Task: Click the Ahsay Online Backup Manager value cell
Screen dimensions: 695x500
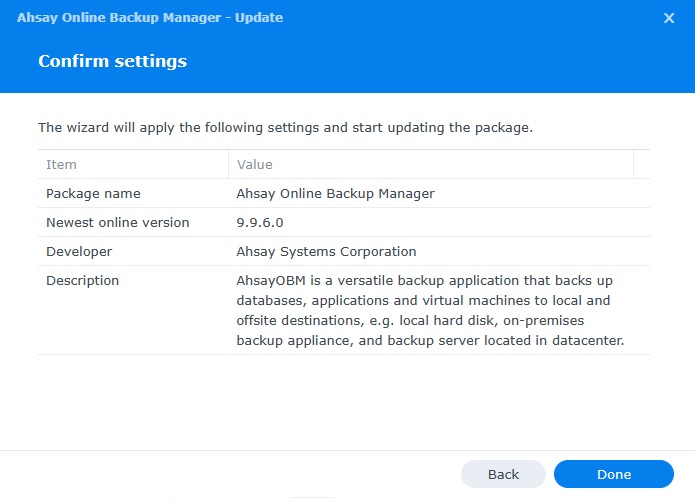Action: point(335,193)
